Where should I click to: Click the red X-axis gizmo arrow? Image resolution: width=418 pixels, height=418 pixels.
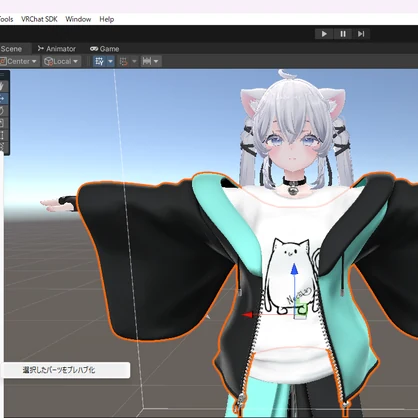[x=247, y=314]
